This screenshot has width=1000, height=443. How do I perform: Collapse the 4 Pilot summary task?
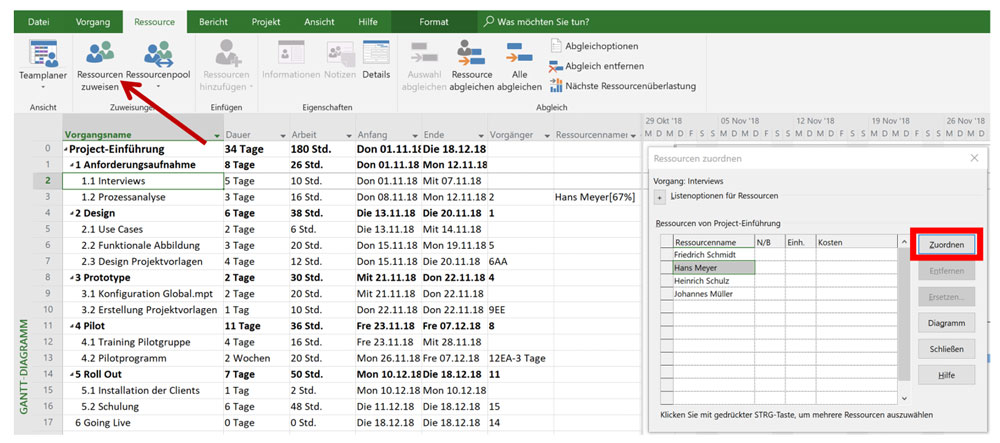click(x=72, y=326)
